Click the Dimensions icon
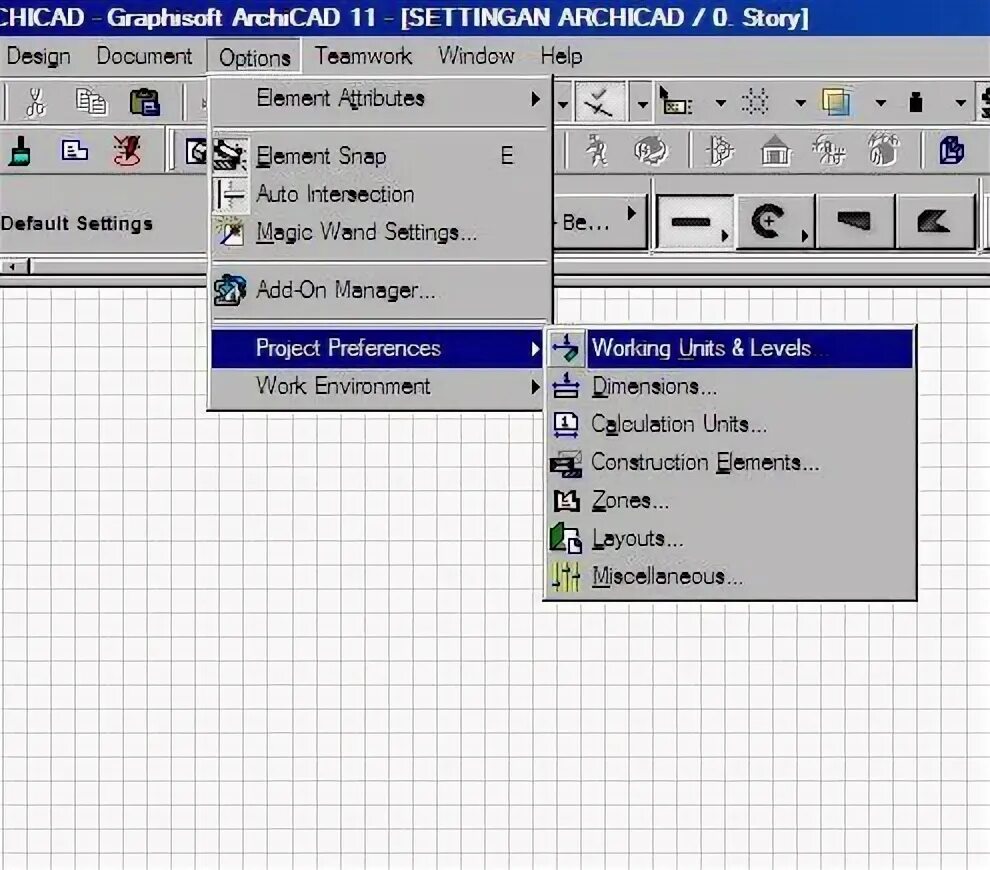This screenshot has width=990, height=870. pyautogui.click(x=565, y=386)
